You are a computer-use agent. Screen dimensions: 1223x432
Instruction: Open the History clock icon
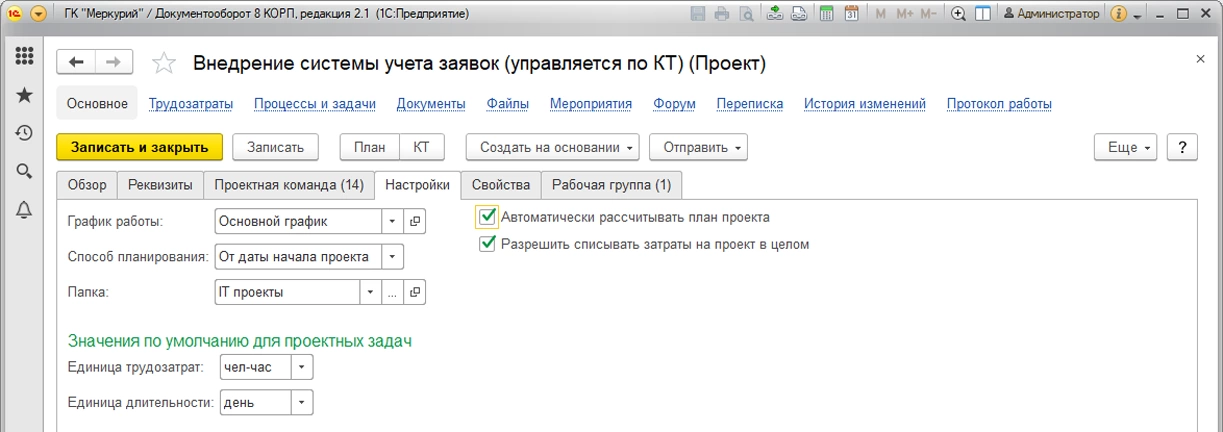24,133
